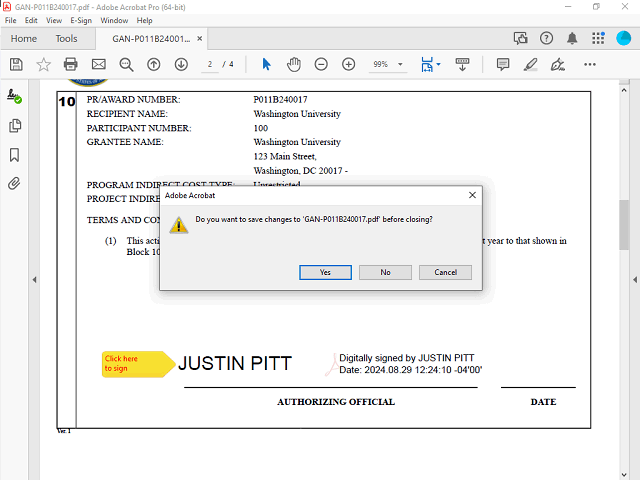Zoom in with the plus icon
The image size is (640, 480).
click(x=348, y=64)
